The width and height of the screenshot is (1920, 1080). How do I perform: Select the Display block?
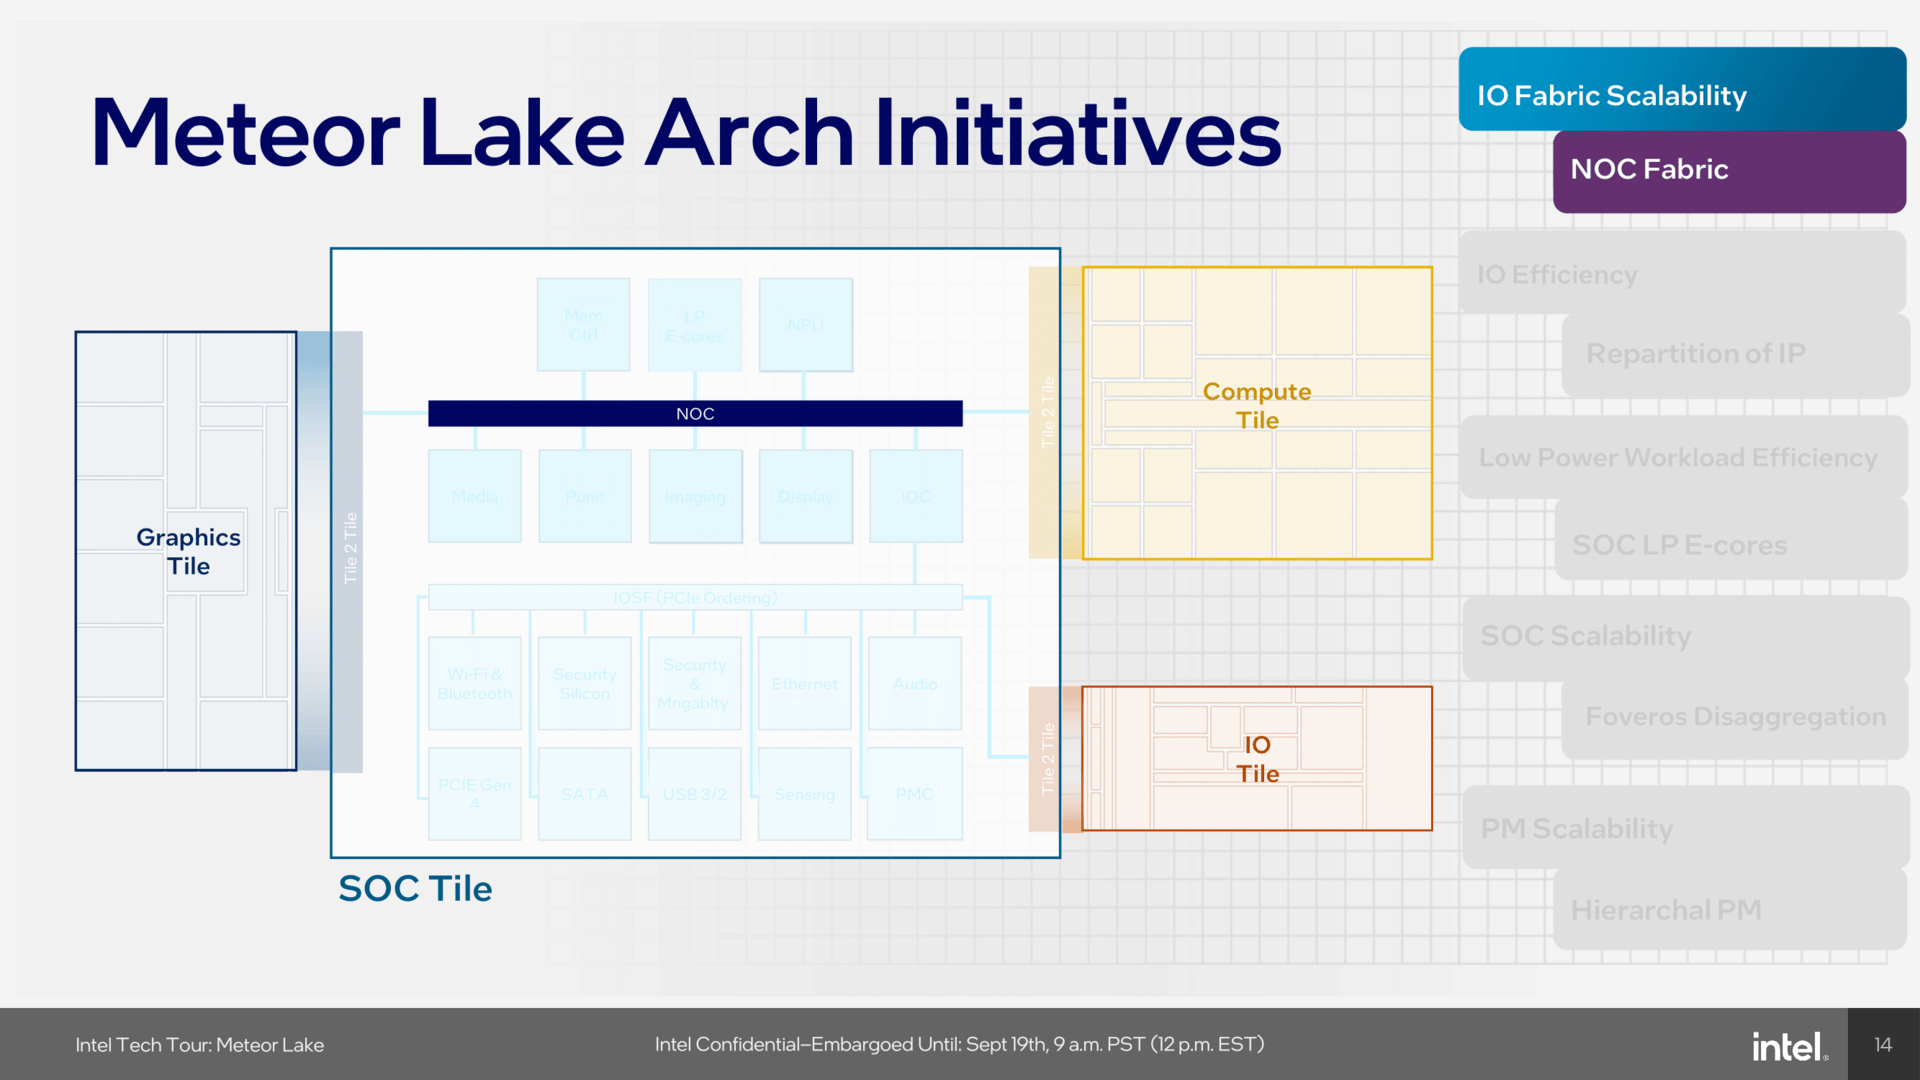pos(805,496)
